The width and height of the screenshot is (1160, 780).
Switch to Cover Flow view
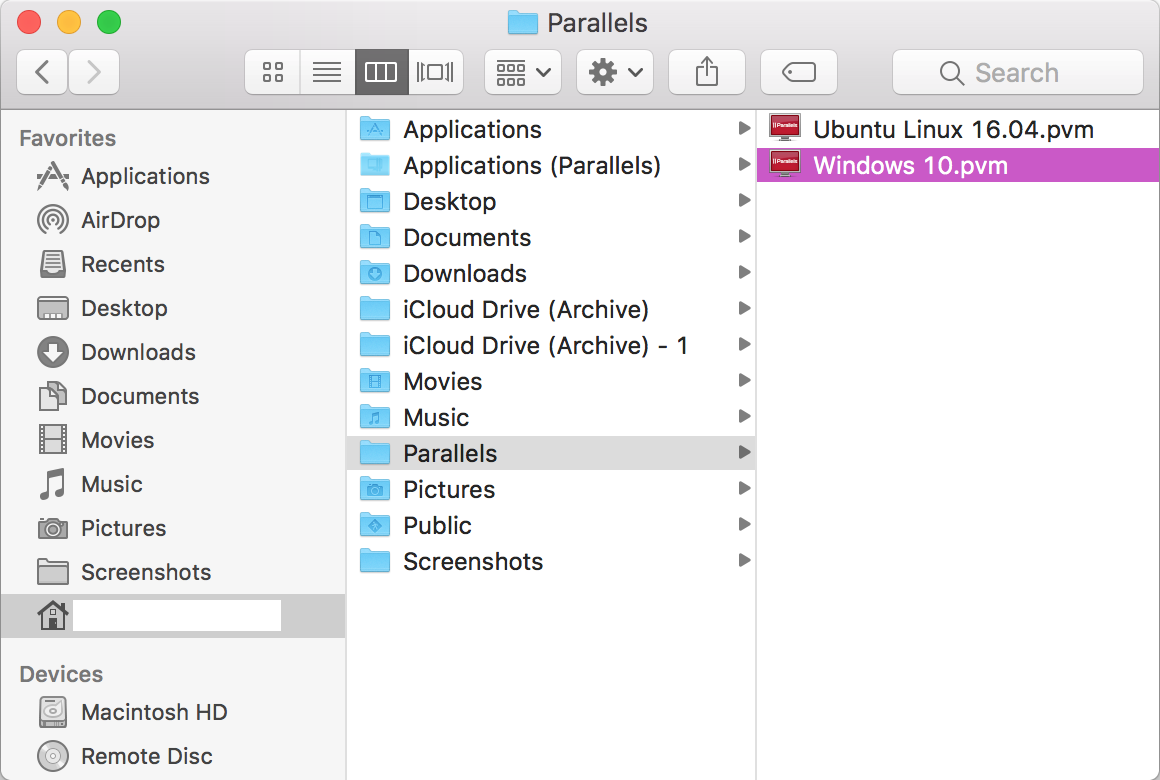tap(435, 72)
